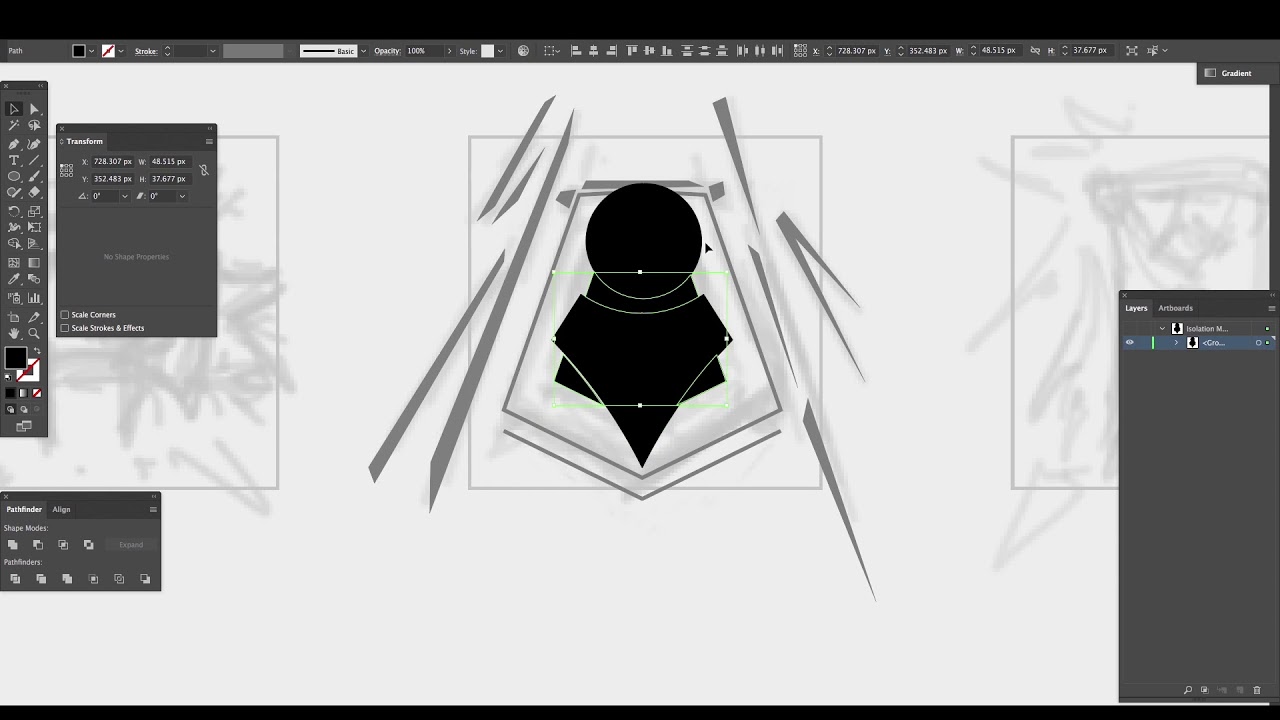Enable Scale Strokes & Effects checkbox
The width and height of the screenshot is (1280, 720).
point(65,328)
